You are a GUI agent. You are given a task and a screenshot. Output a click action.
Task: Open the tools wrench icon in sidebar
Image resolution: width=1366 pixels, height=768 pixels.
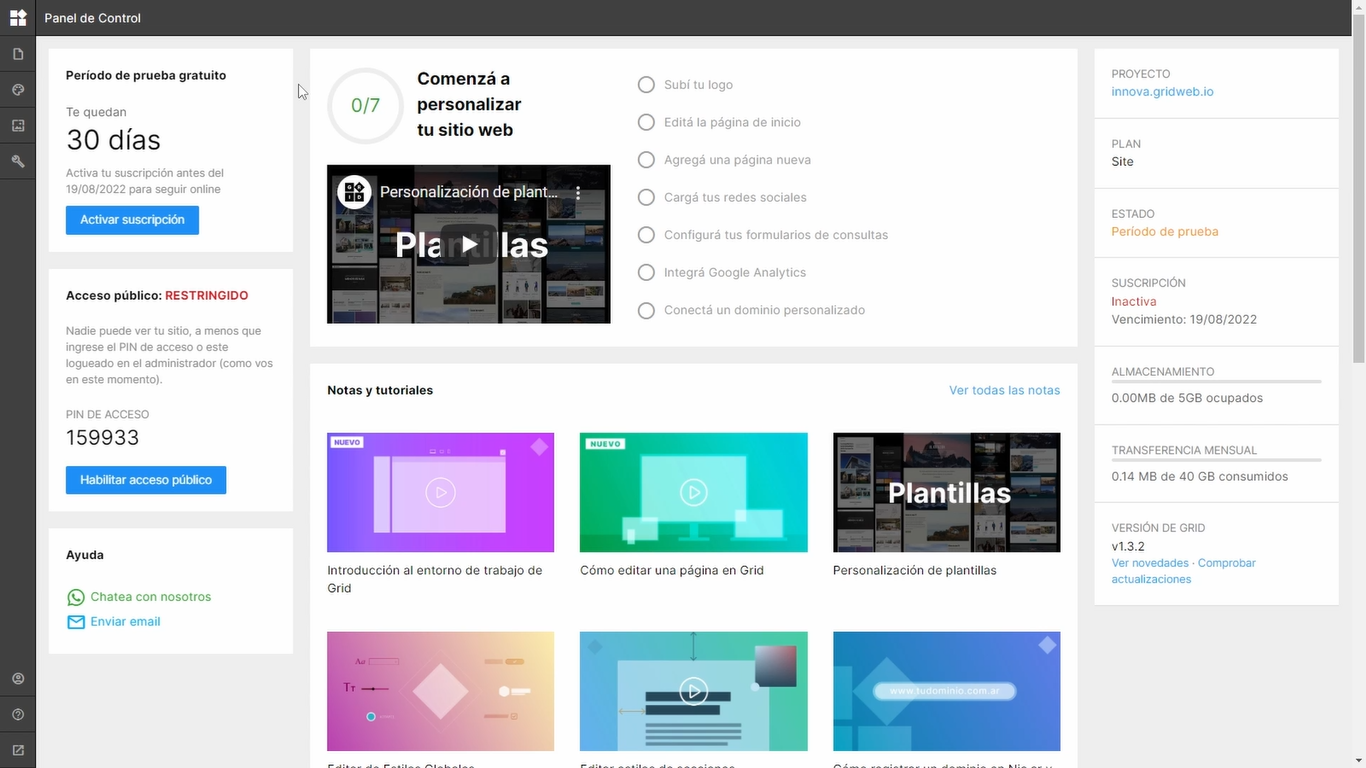point(18,161)
